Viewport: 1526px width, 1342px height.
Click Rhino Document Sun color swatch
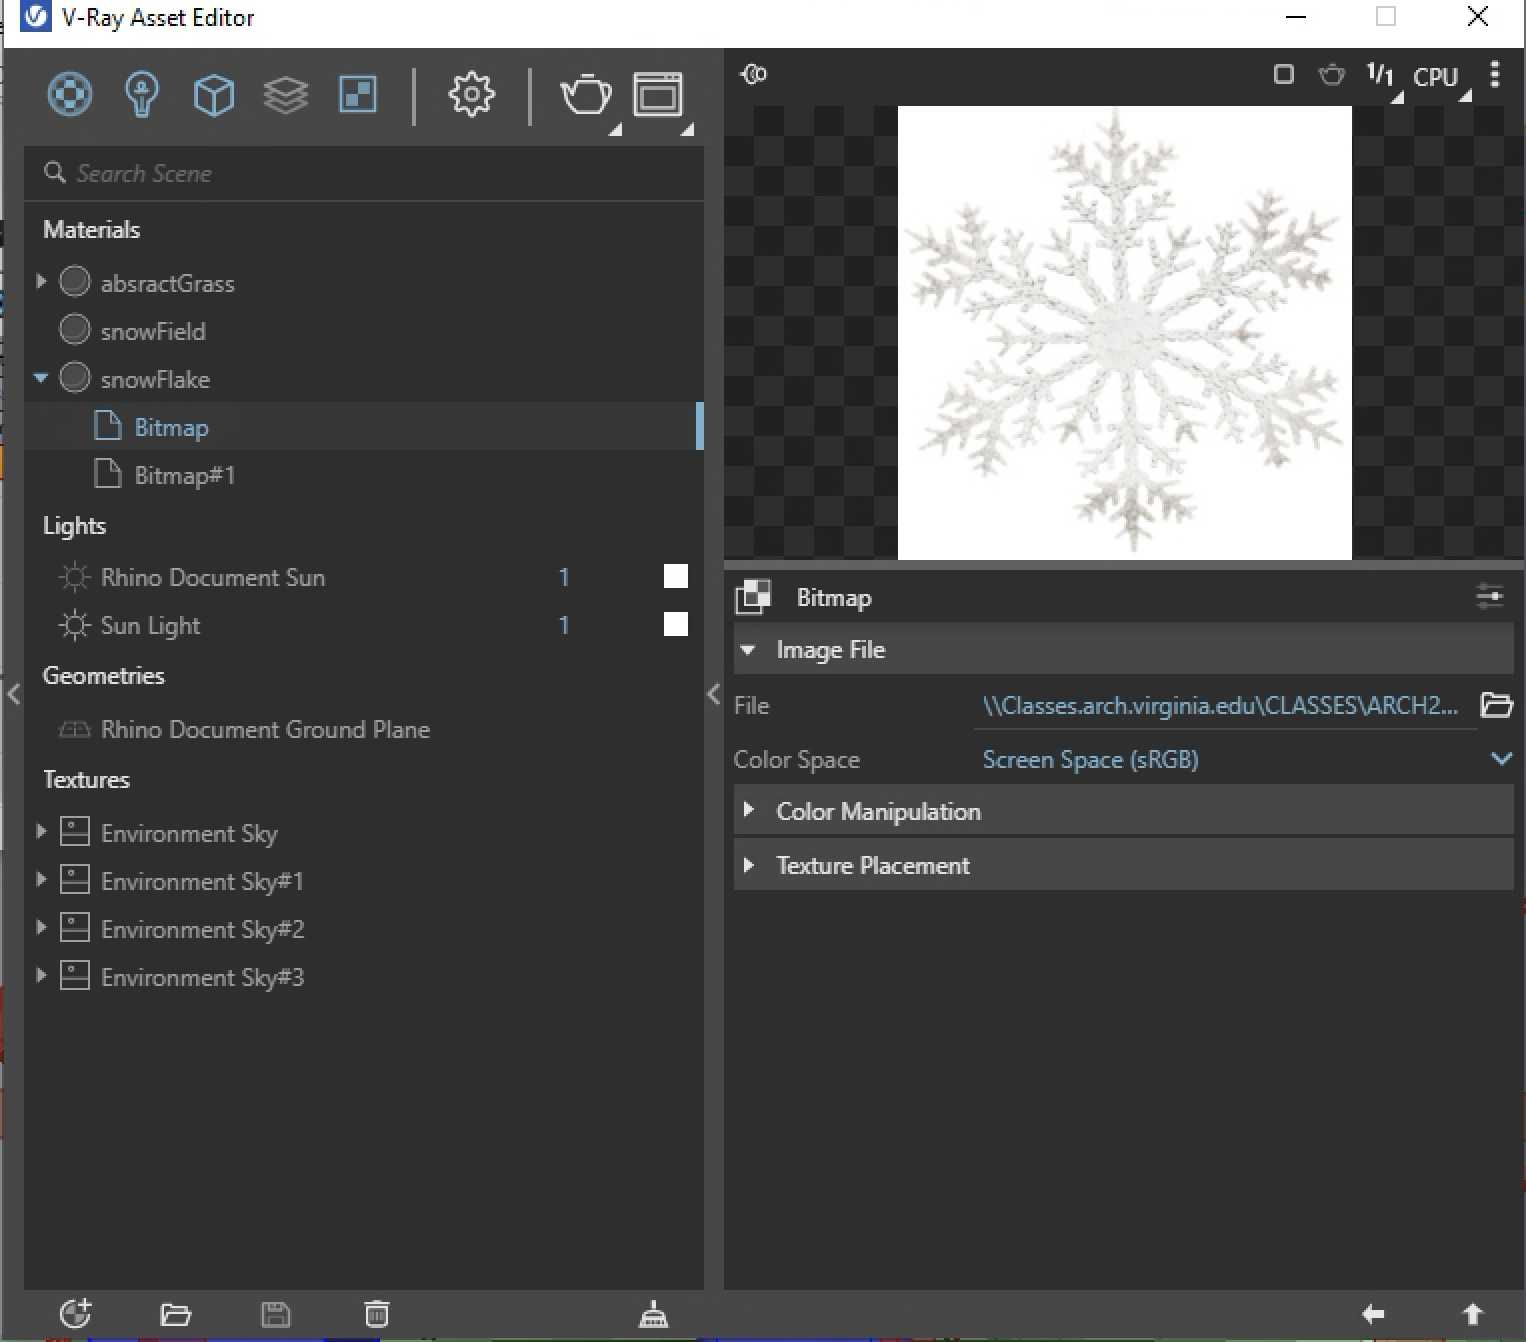676,577
